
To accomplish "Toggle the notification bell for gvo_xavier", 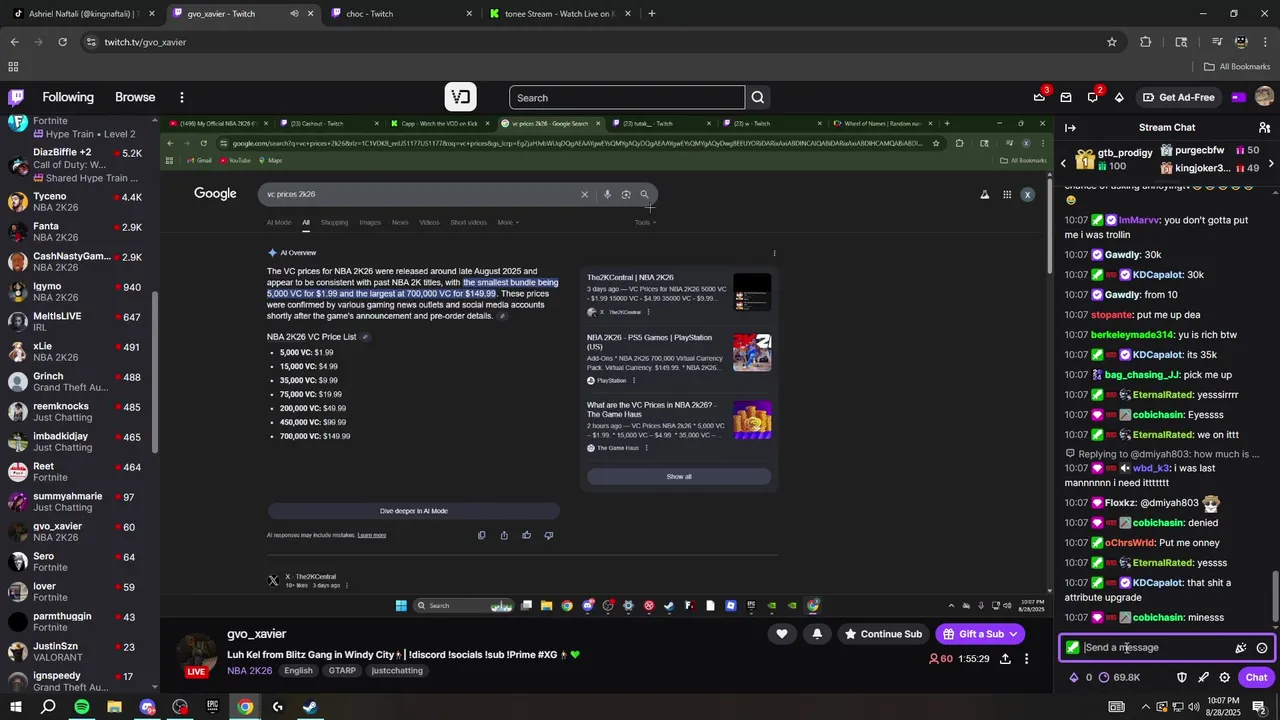I will tap(817, 633).
